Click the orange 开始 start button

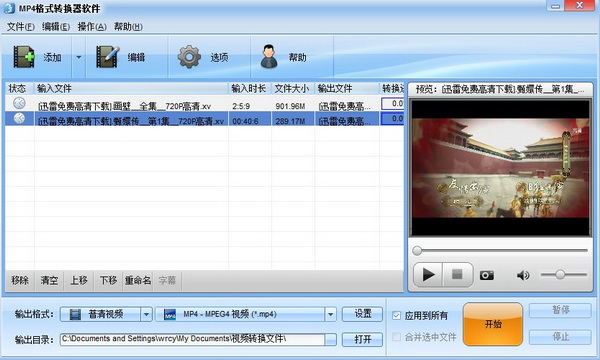click(493, 324)
